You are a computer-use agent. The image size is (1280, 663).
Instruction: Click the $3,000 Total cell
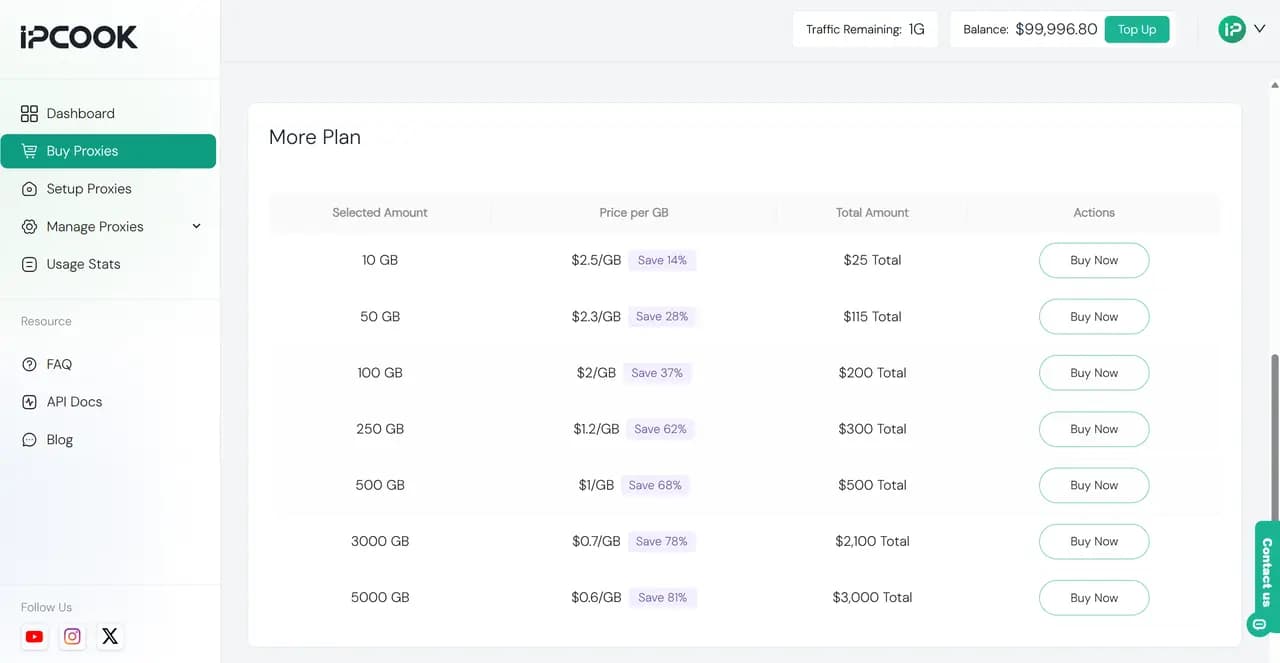(872, 597)
